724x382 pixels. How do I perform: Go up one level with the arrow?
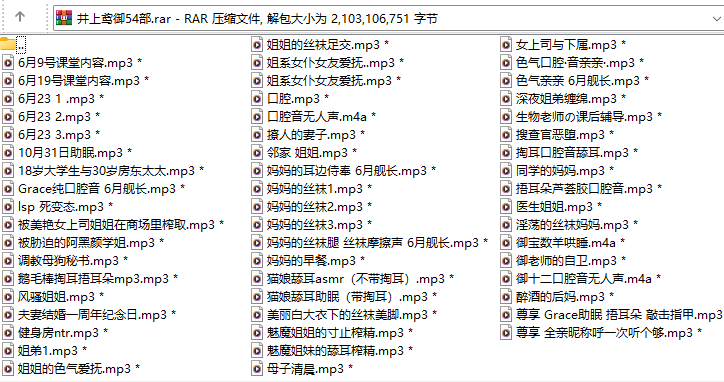coord(19,17)
